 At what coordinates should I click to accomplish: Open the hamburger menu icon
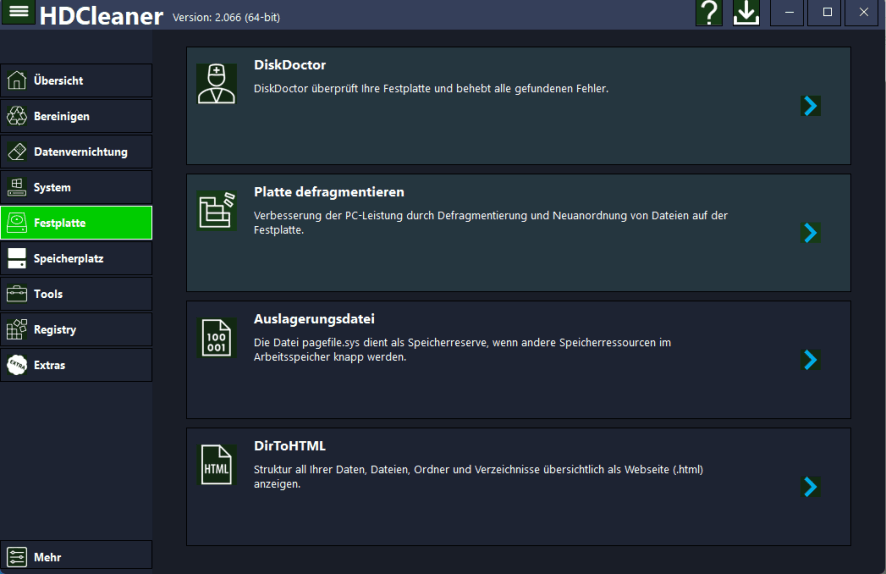click(x=19, y=12)
